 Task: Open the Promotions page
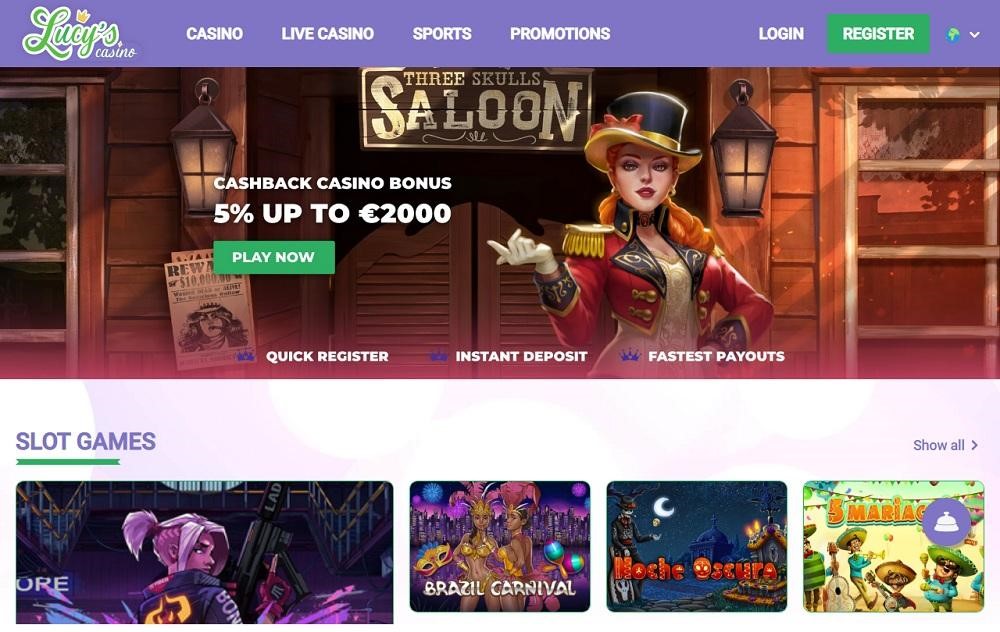click(x=560, y=34)
